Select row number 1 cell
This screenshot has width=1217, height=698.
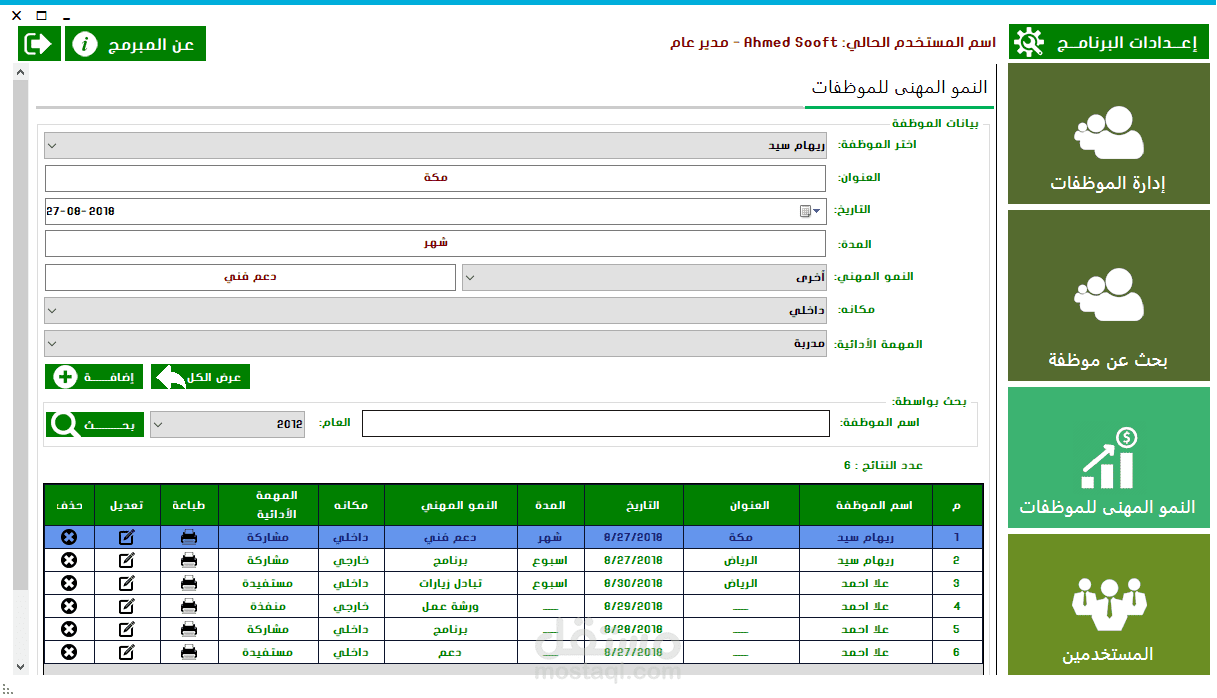957,537
